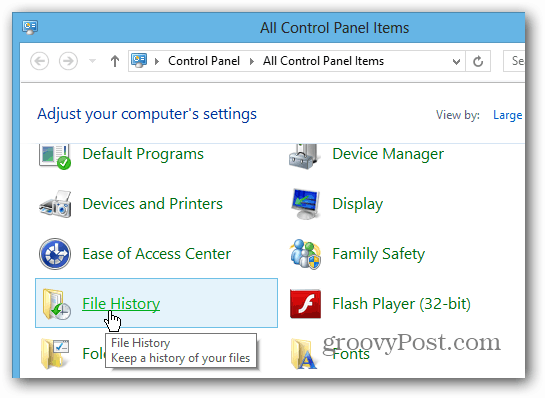Open the Default Programs icon
Viewport: 545px width, 398px height.
pyautogui.click(x=55, y=156)
